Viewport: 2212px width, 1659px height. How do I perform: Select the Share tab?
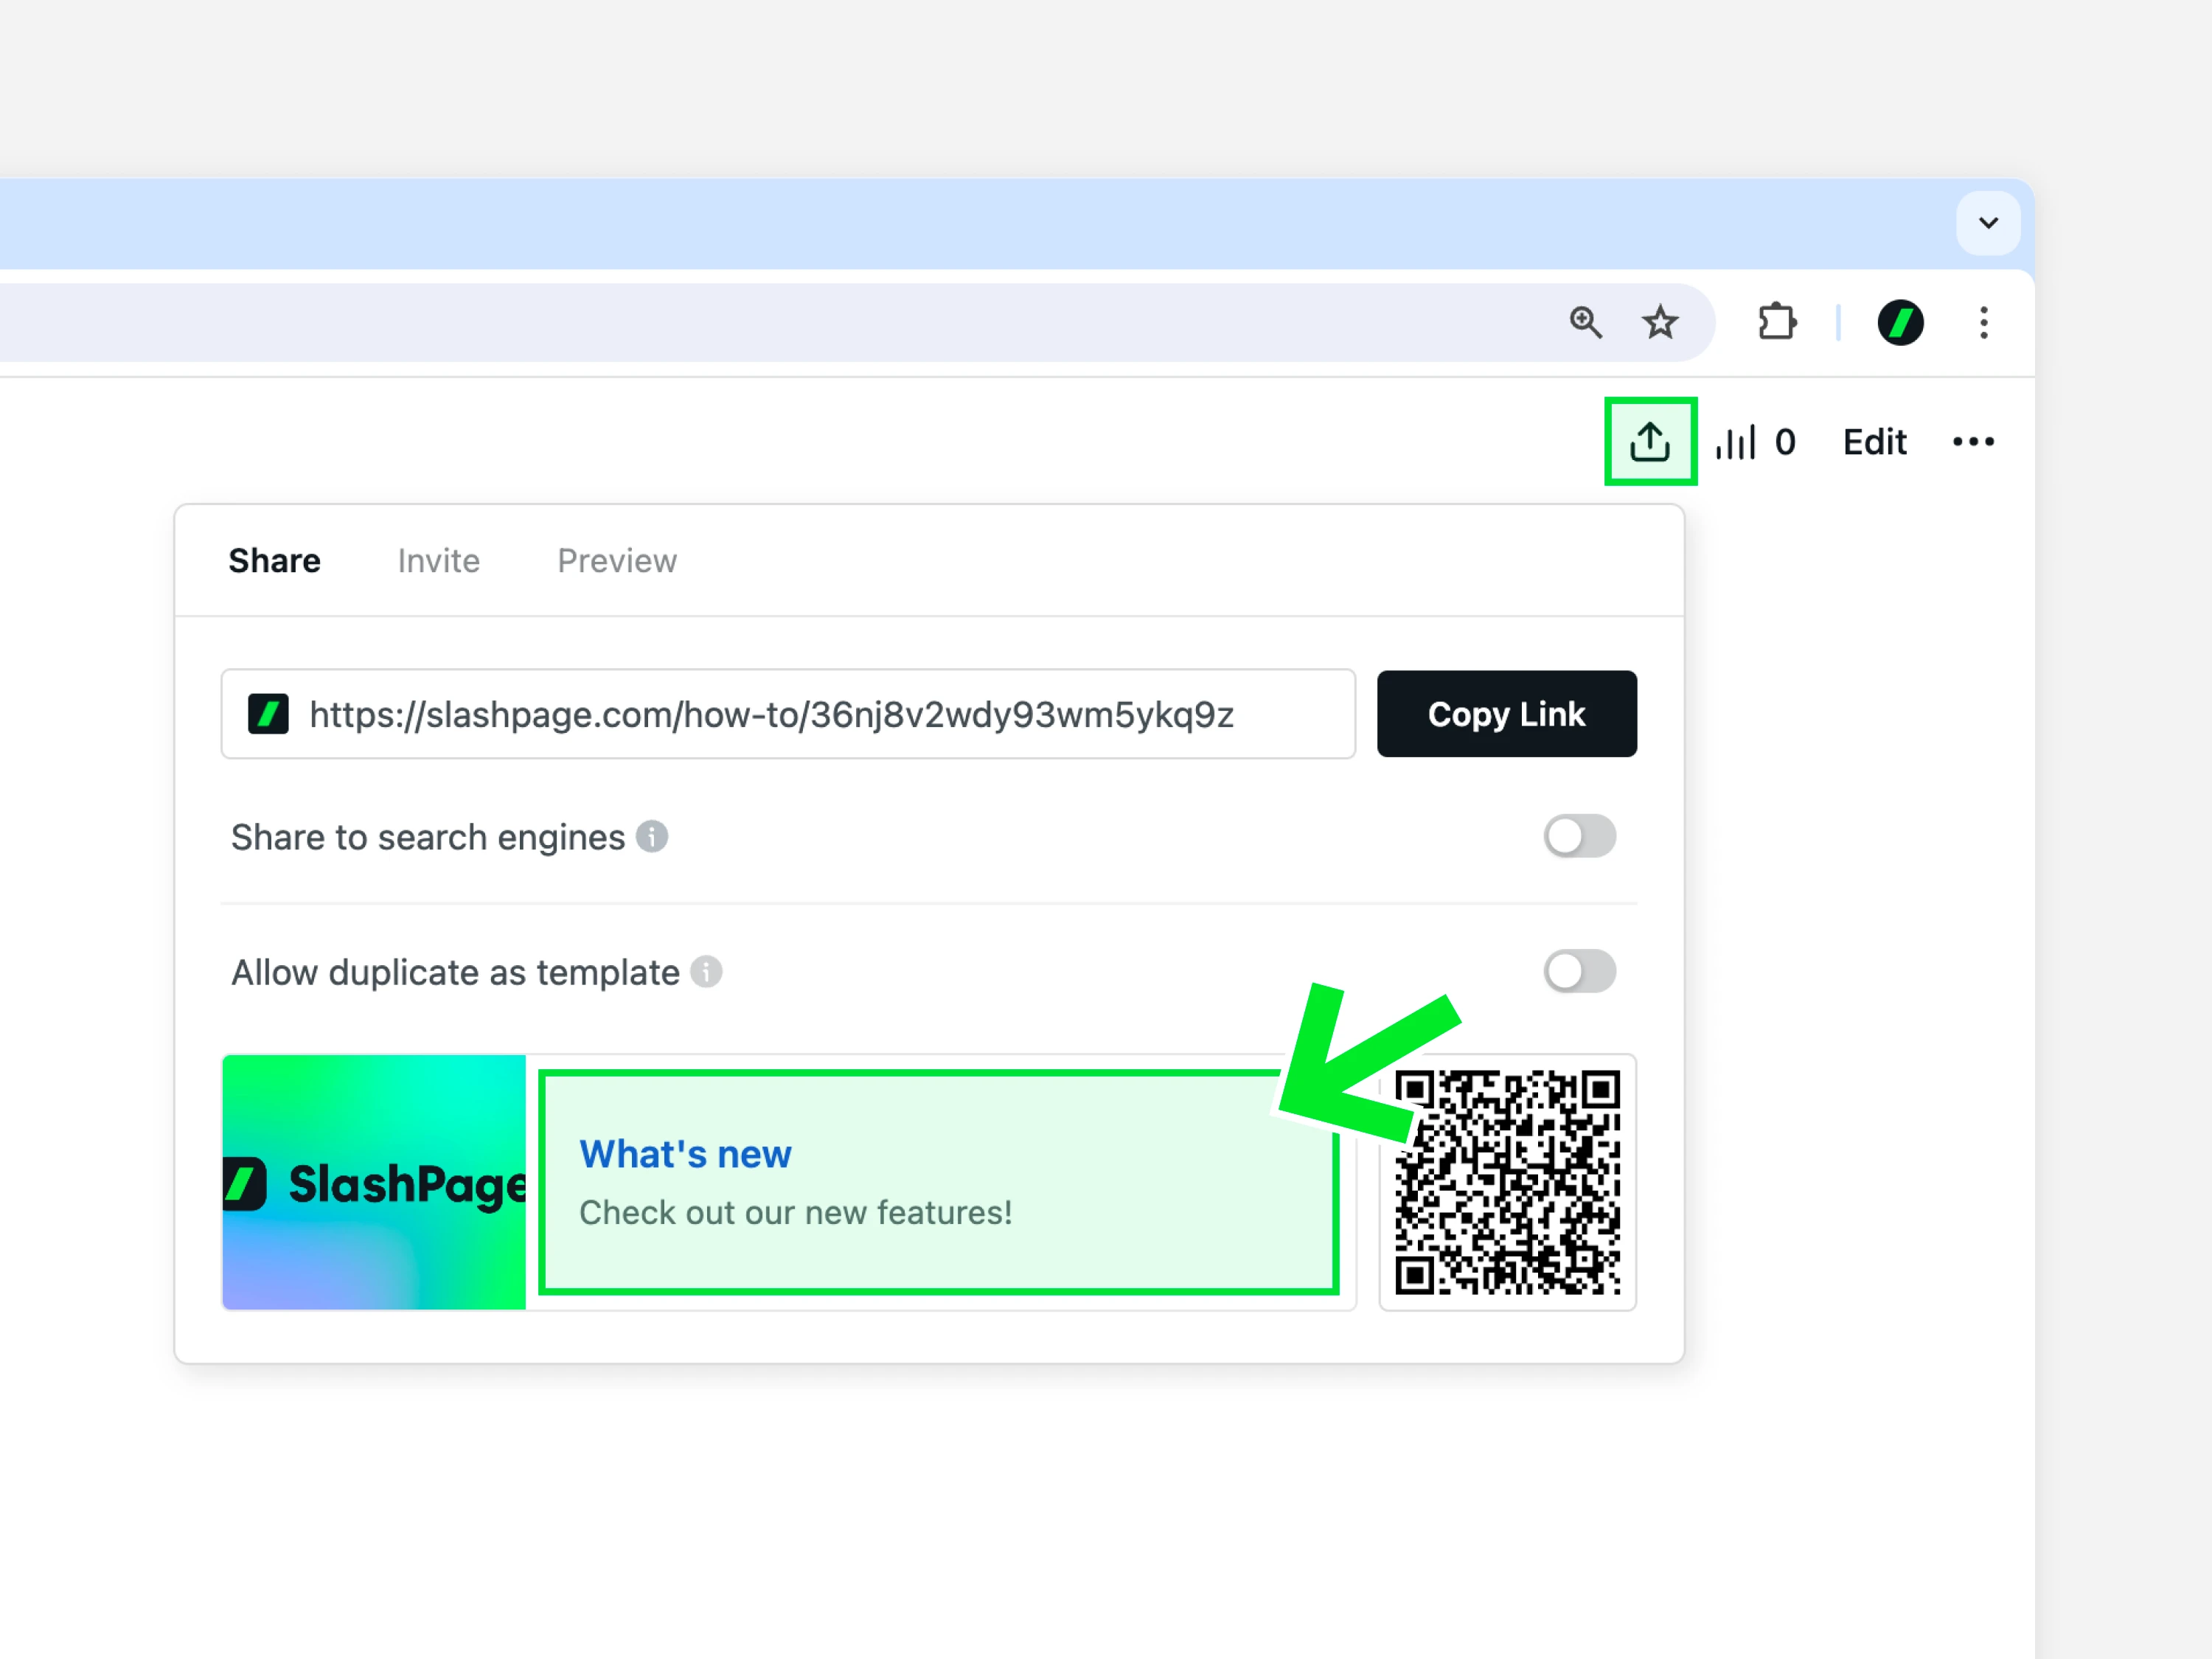[x=274, y=561]
